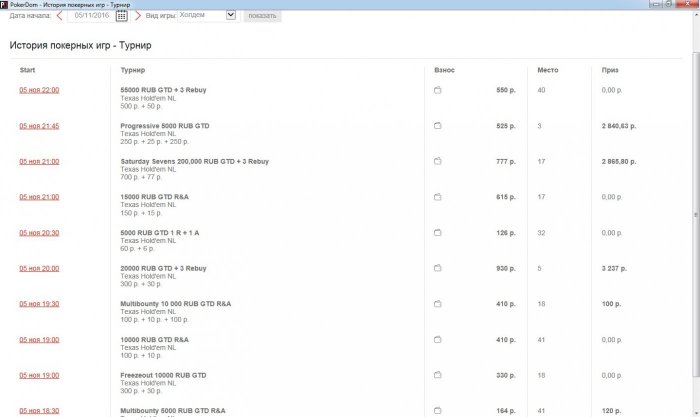Go to previous date with left arrow
700x417 pixels.
tap(59, 16)
